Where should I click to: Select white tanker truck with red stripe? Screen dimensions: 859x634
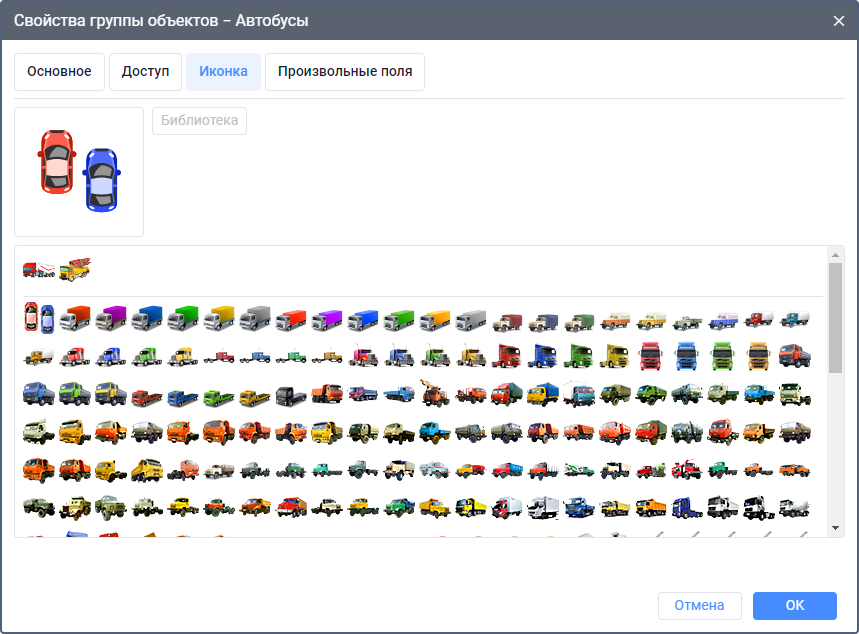click(x=436, y=470)
